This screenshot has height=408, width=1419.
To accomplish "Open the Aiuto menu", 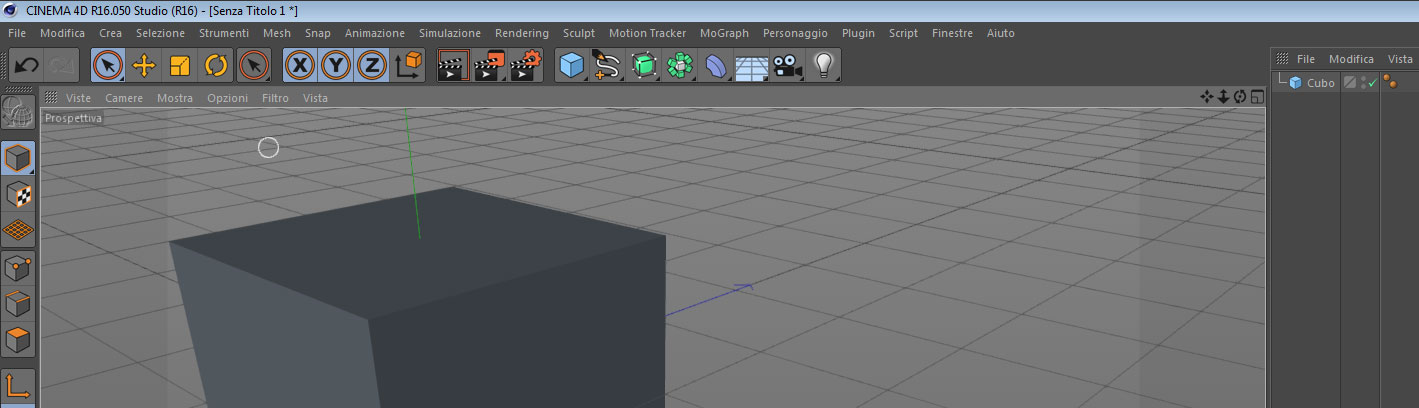I will 1000,33.
